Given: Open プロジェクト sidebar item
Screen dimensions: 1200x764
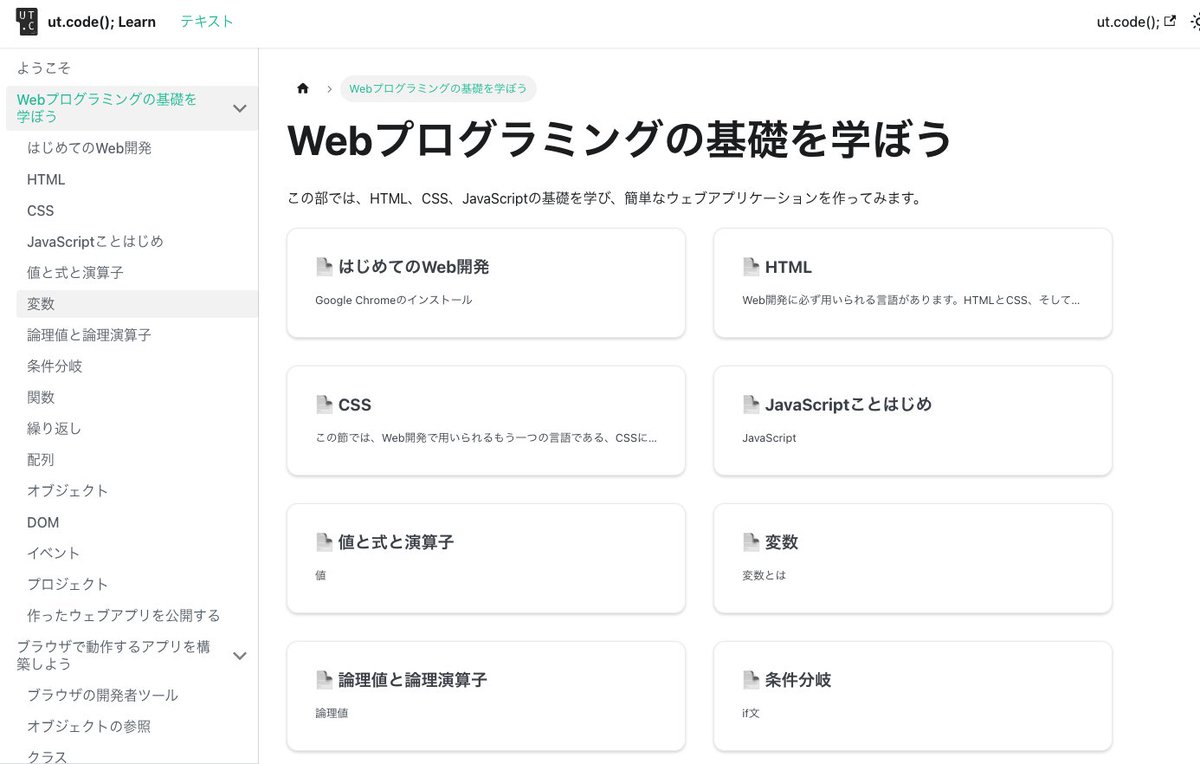Looking at the screenshot, I should [68, 584].
